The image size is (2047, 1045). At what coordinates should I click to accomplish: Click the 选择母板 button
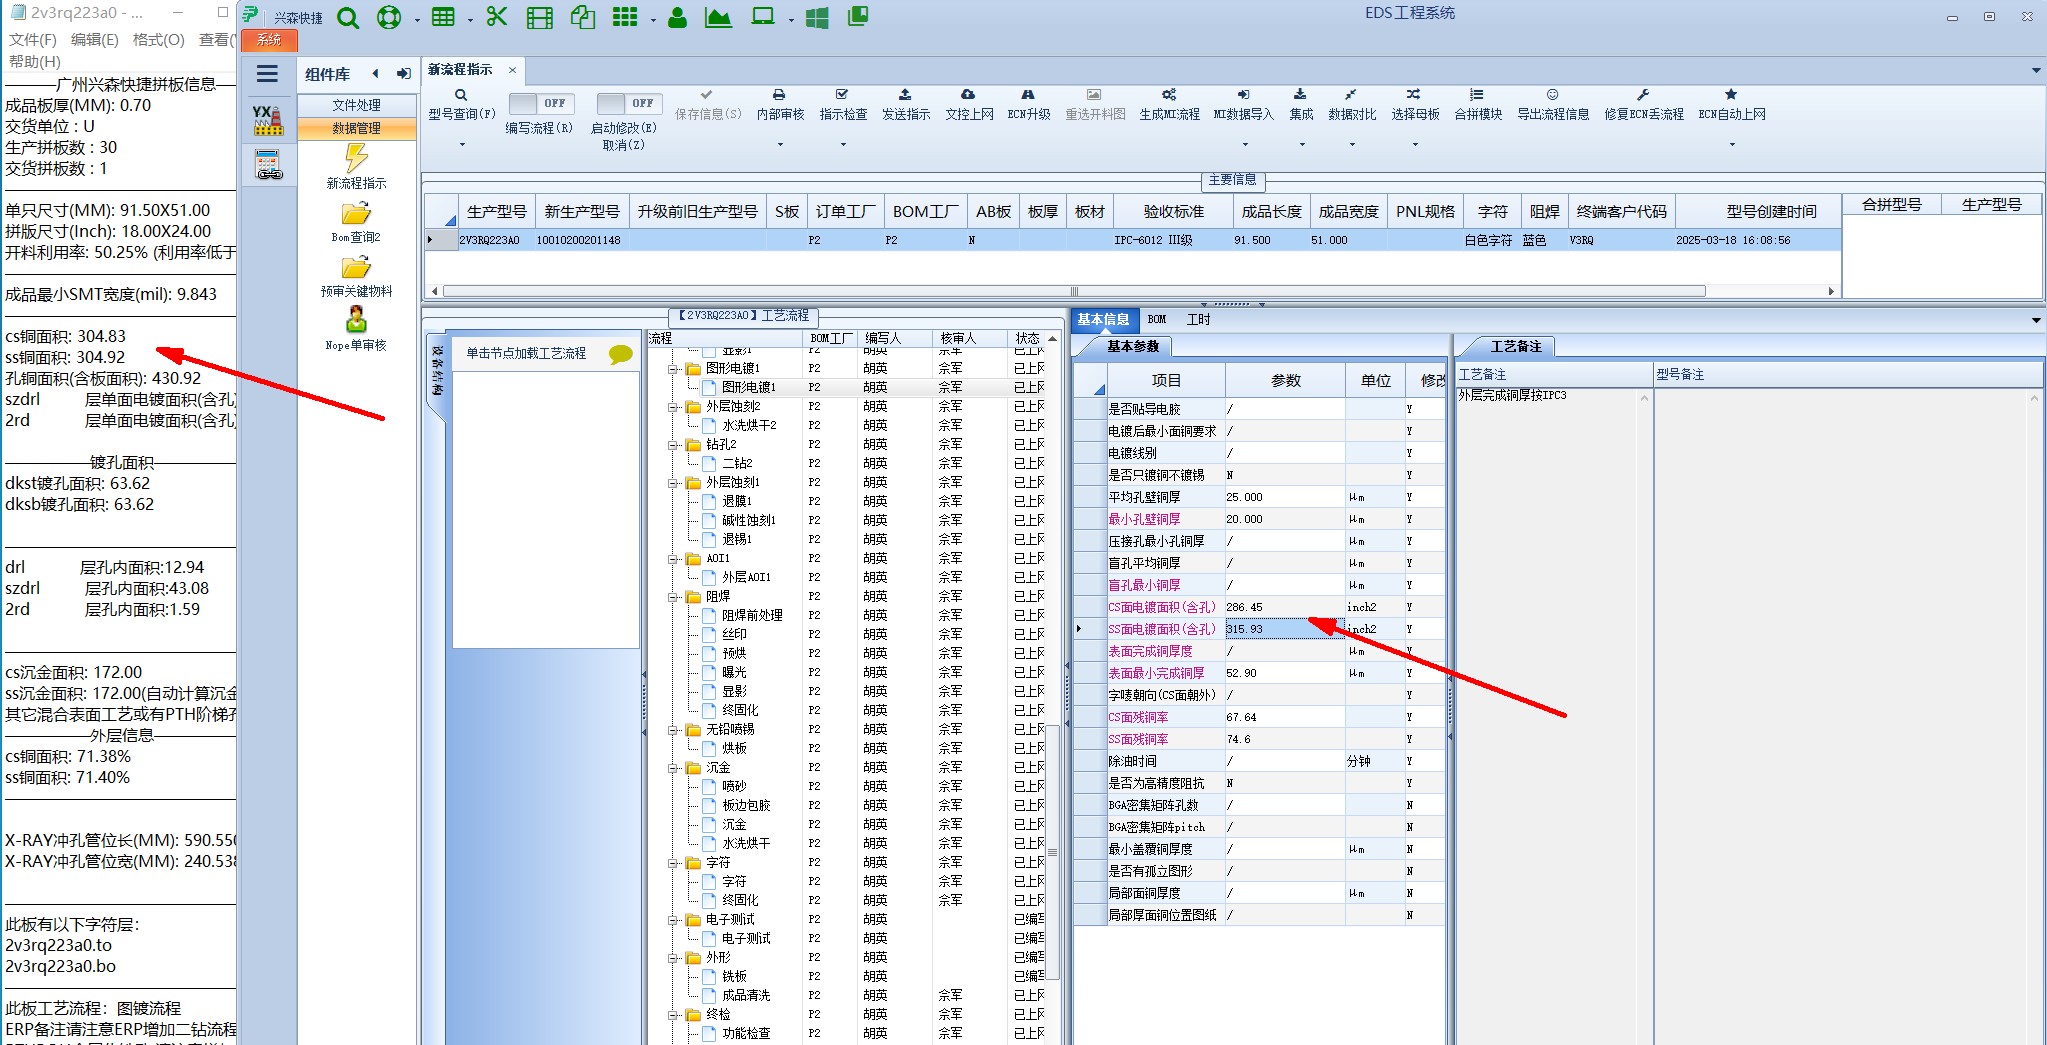point(1415,105)
